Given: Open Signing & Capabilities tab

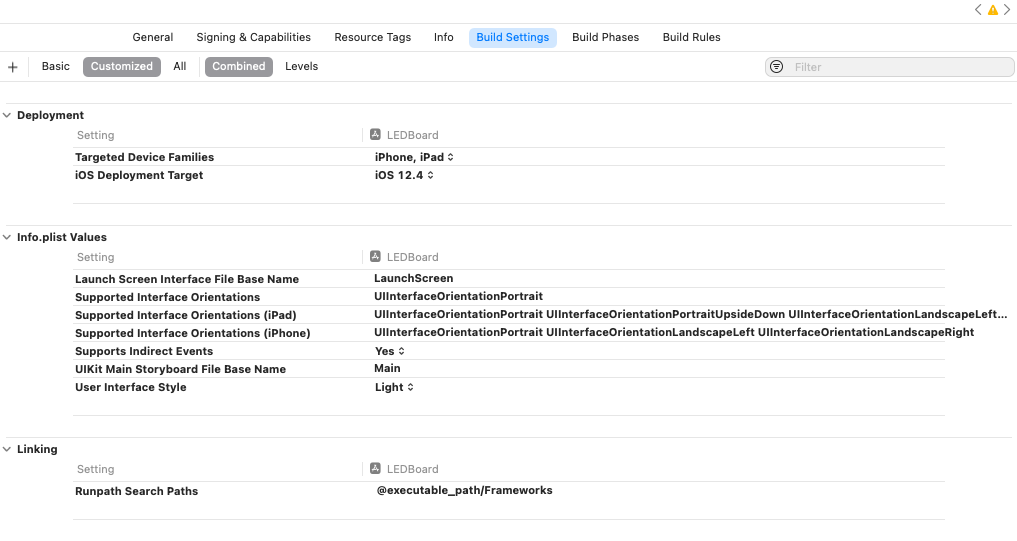Looking at the screenshot, I should click(254, 37).
